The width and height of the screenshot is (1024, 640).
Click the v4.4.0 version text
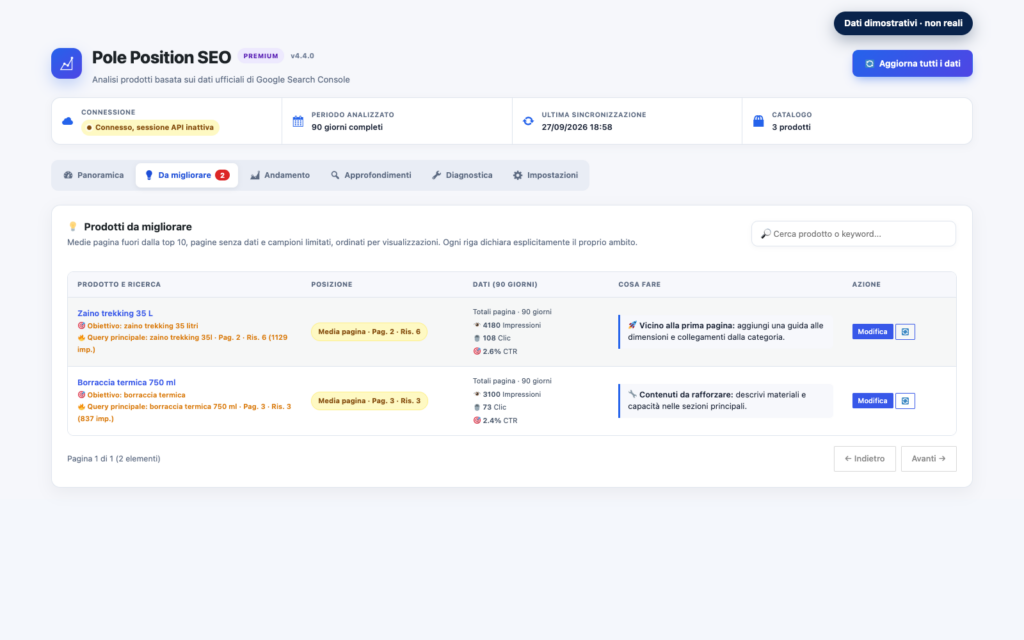(x=302, y=56)
